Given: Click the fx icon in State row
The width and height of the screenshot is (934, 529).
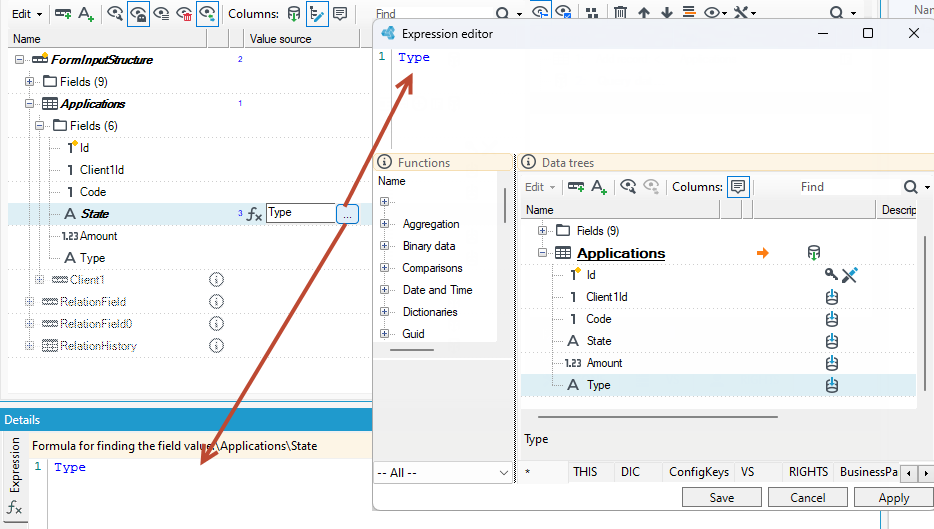Looking at the screenshot, I should click(254, 214).
